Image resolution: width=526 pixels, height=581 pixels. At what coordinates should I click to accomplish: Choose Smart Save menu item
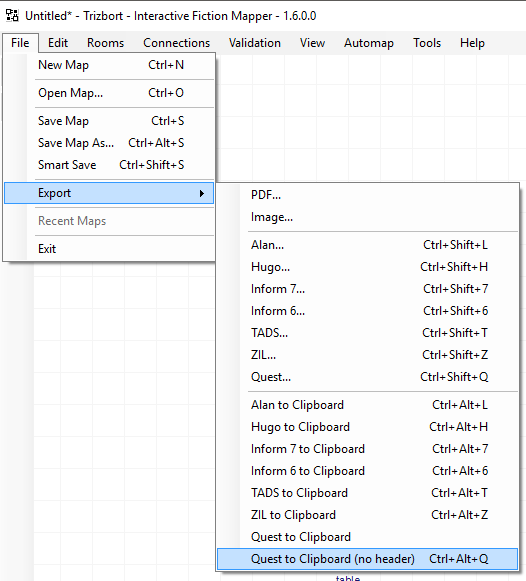tap(109, 165)
